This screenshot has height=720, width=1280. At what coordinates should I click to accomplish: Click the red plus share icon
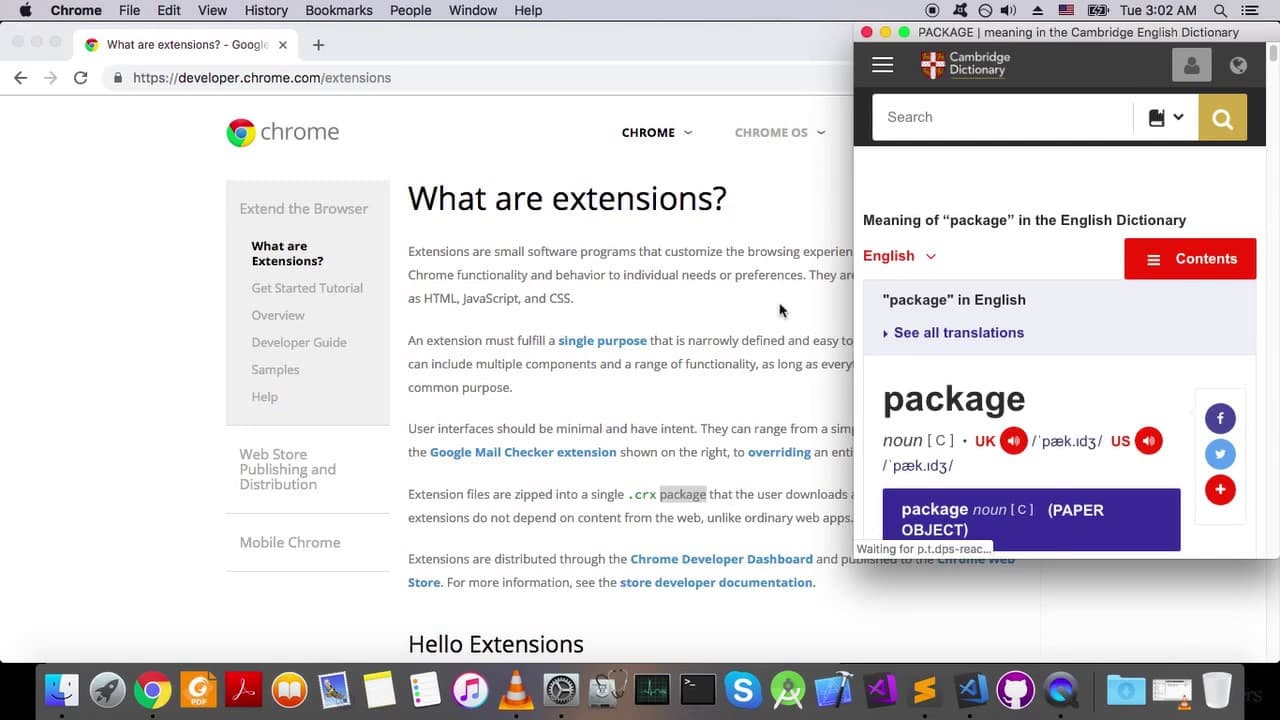coord(1220,490)
